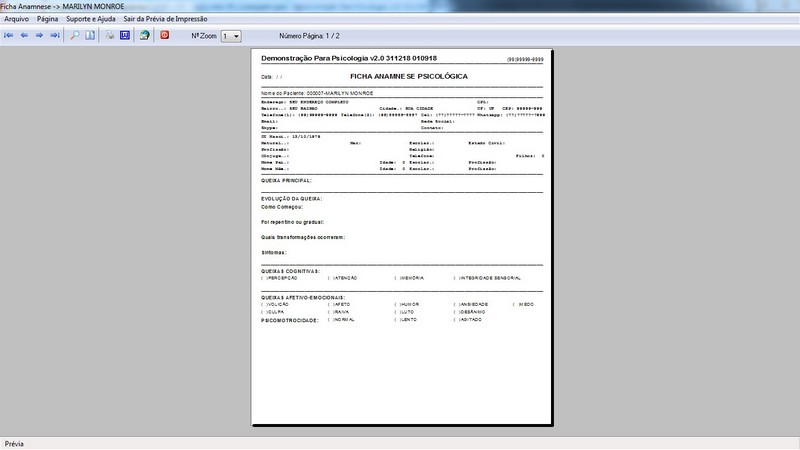800x450 pixels.
Task: Click the printer icon to print
Action: coord(110,35)
